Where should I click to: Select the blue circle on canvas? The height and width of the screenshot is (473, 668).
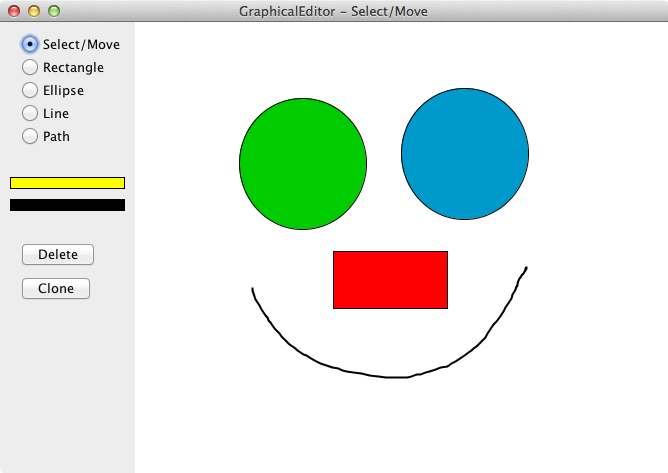click(465, 154)
